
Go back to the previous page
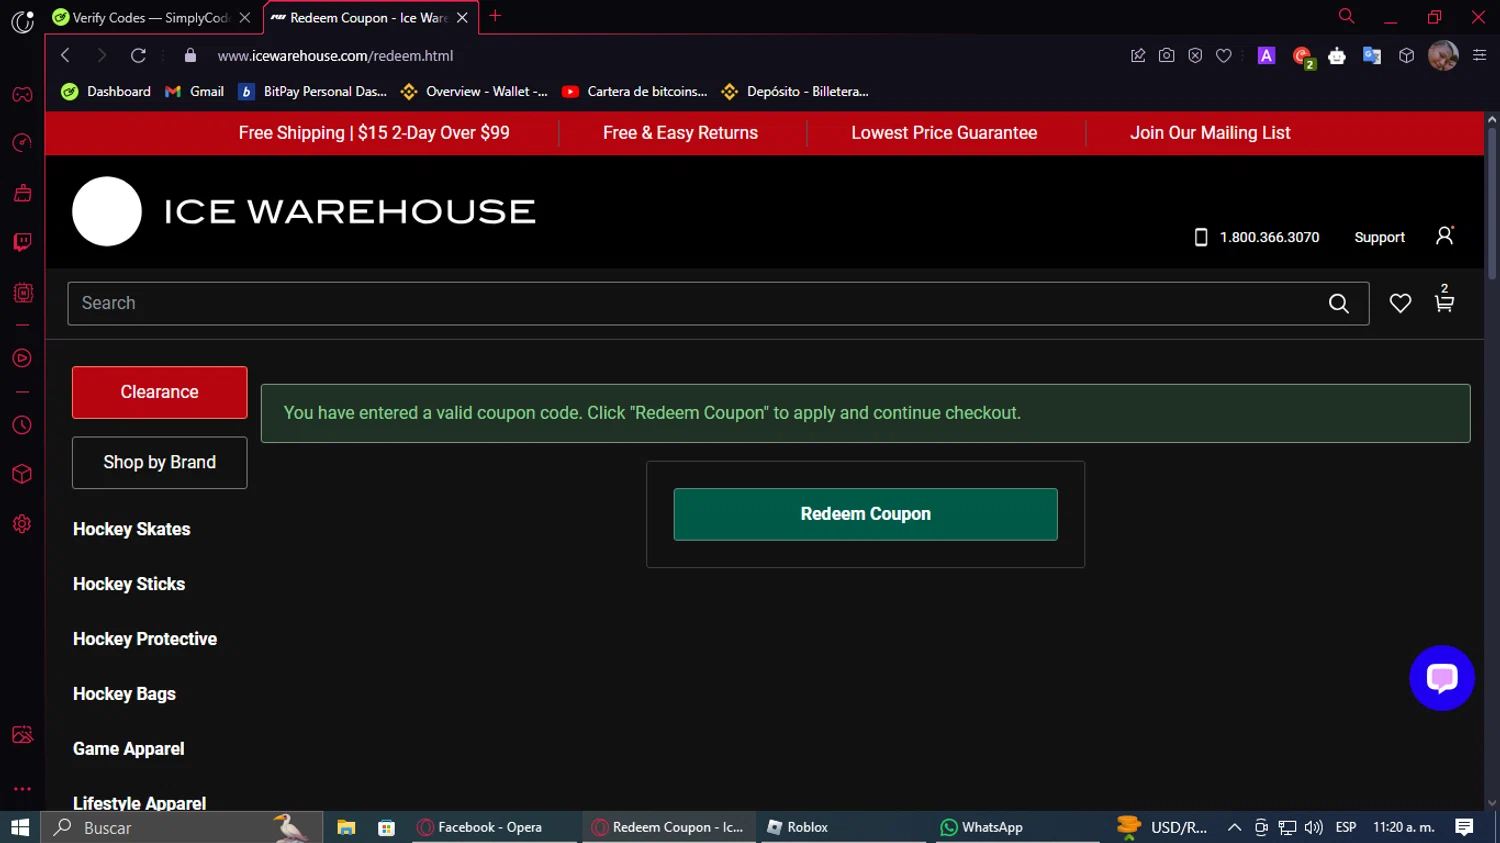pyautogui.click(x=65, y=55)
